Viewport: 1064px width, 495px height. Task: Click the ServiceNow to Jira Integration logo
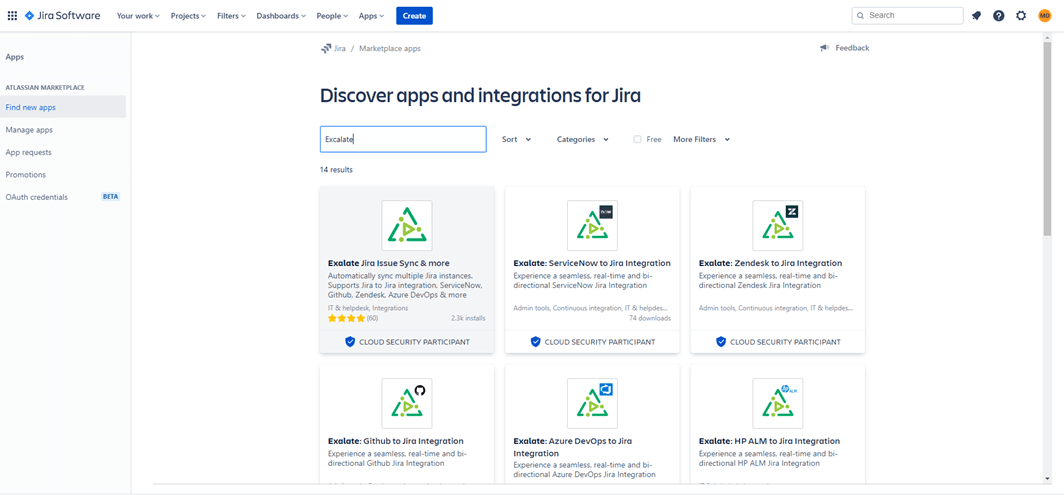coord(592,225)
